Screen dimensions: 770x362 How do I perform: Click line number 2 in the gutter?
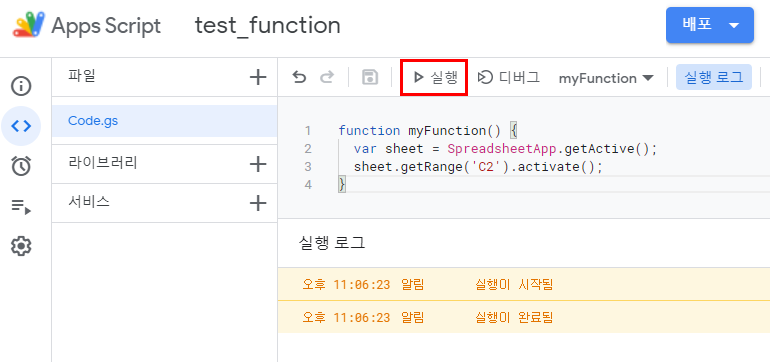(308, 149)
